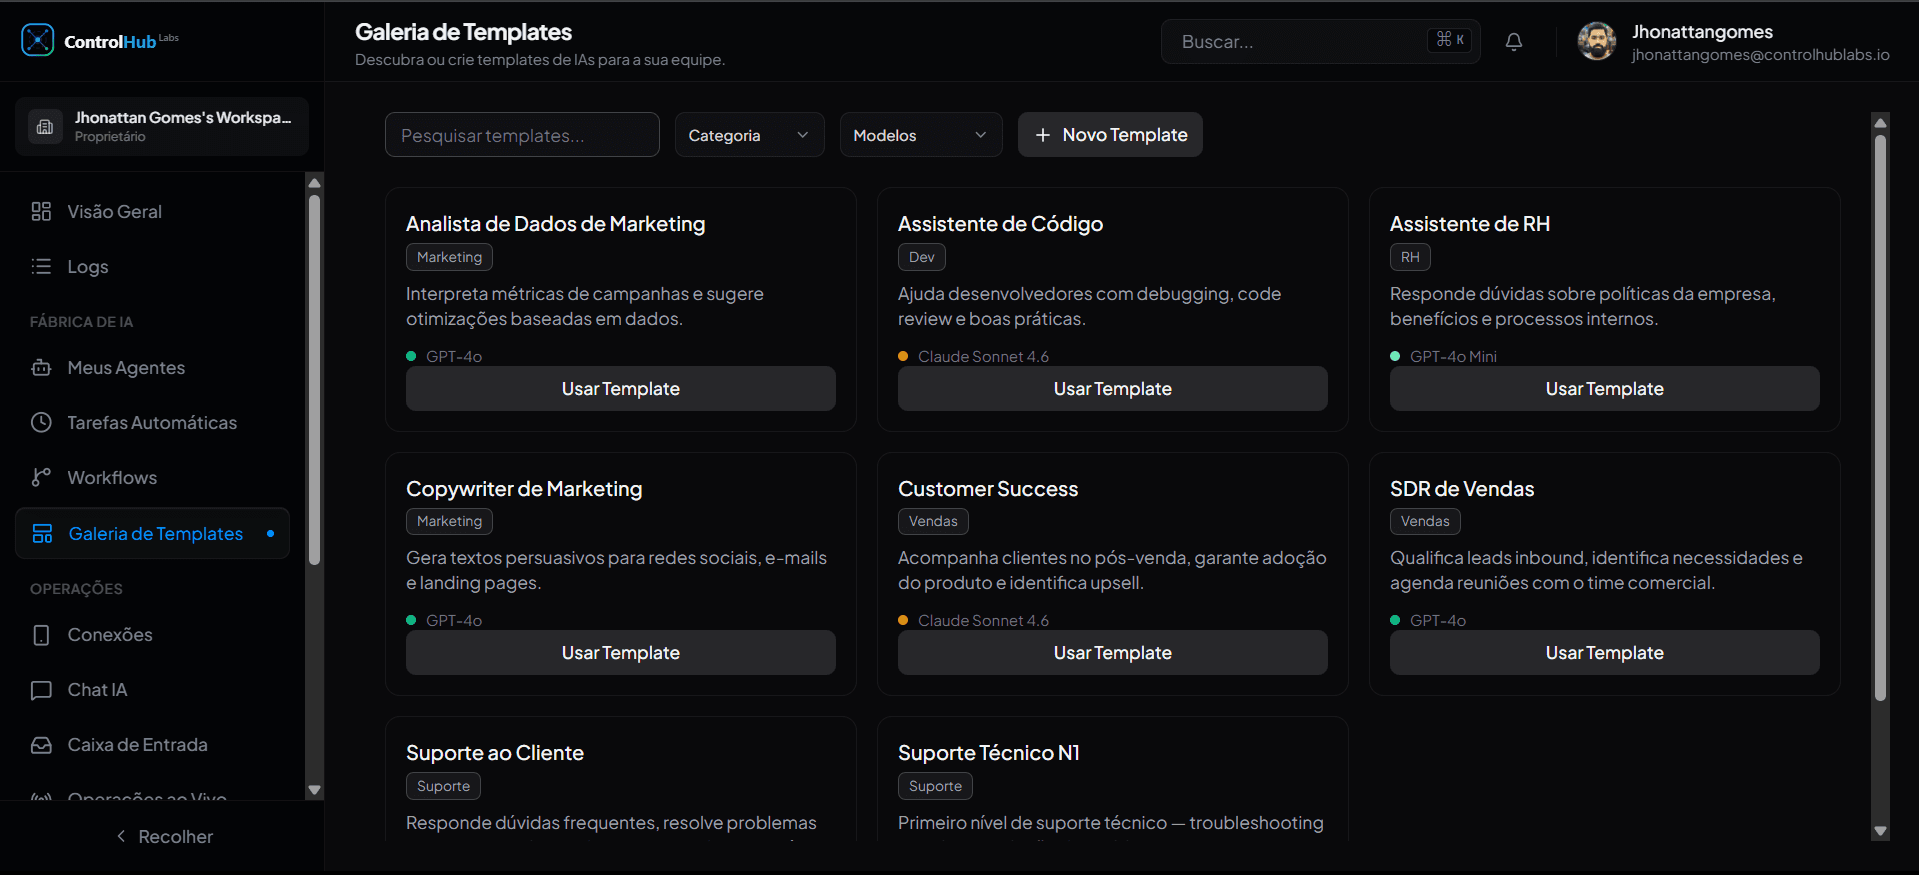Open Conexões page
Screen dimensions: 1919x875
(x=153, y=634)
